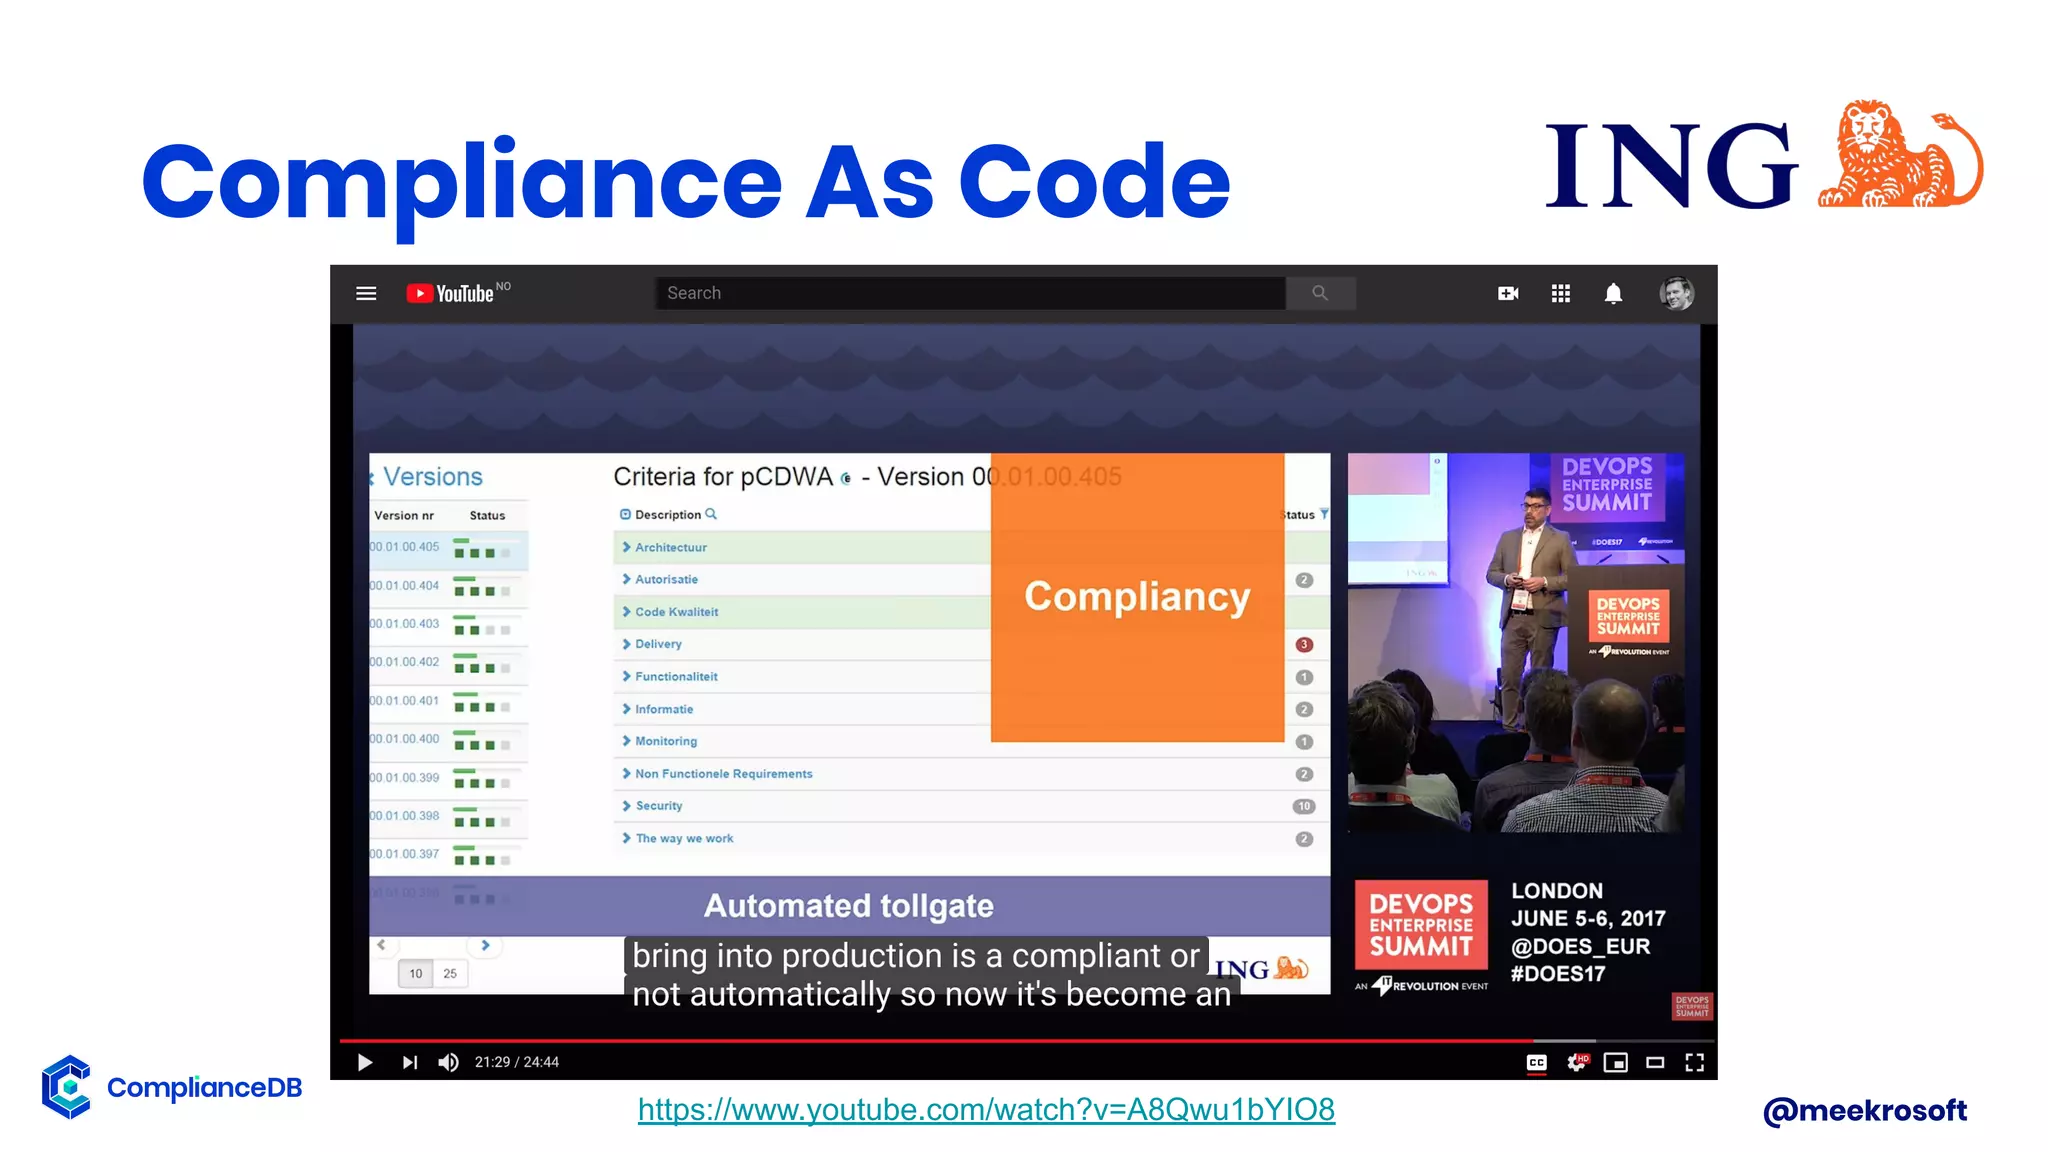Go to previous page of versions
Viewport: 2048px width, 1152px height.
point(381,945)
